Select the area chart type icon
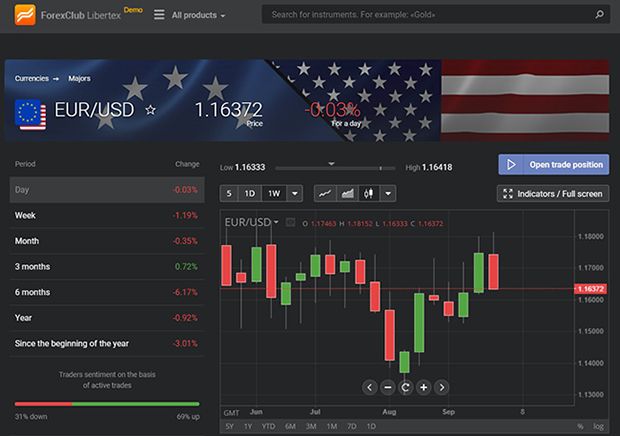Viewport: 620px width, 436px height. click(x=347, y=193)
